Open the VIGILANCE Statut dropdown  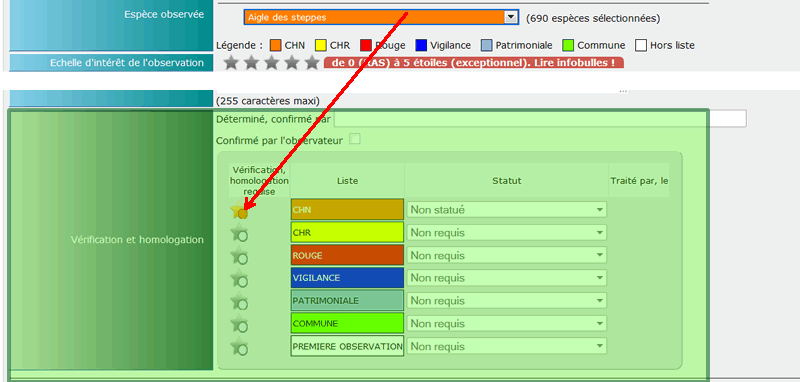click(x=507, y=278)
